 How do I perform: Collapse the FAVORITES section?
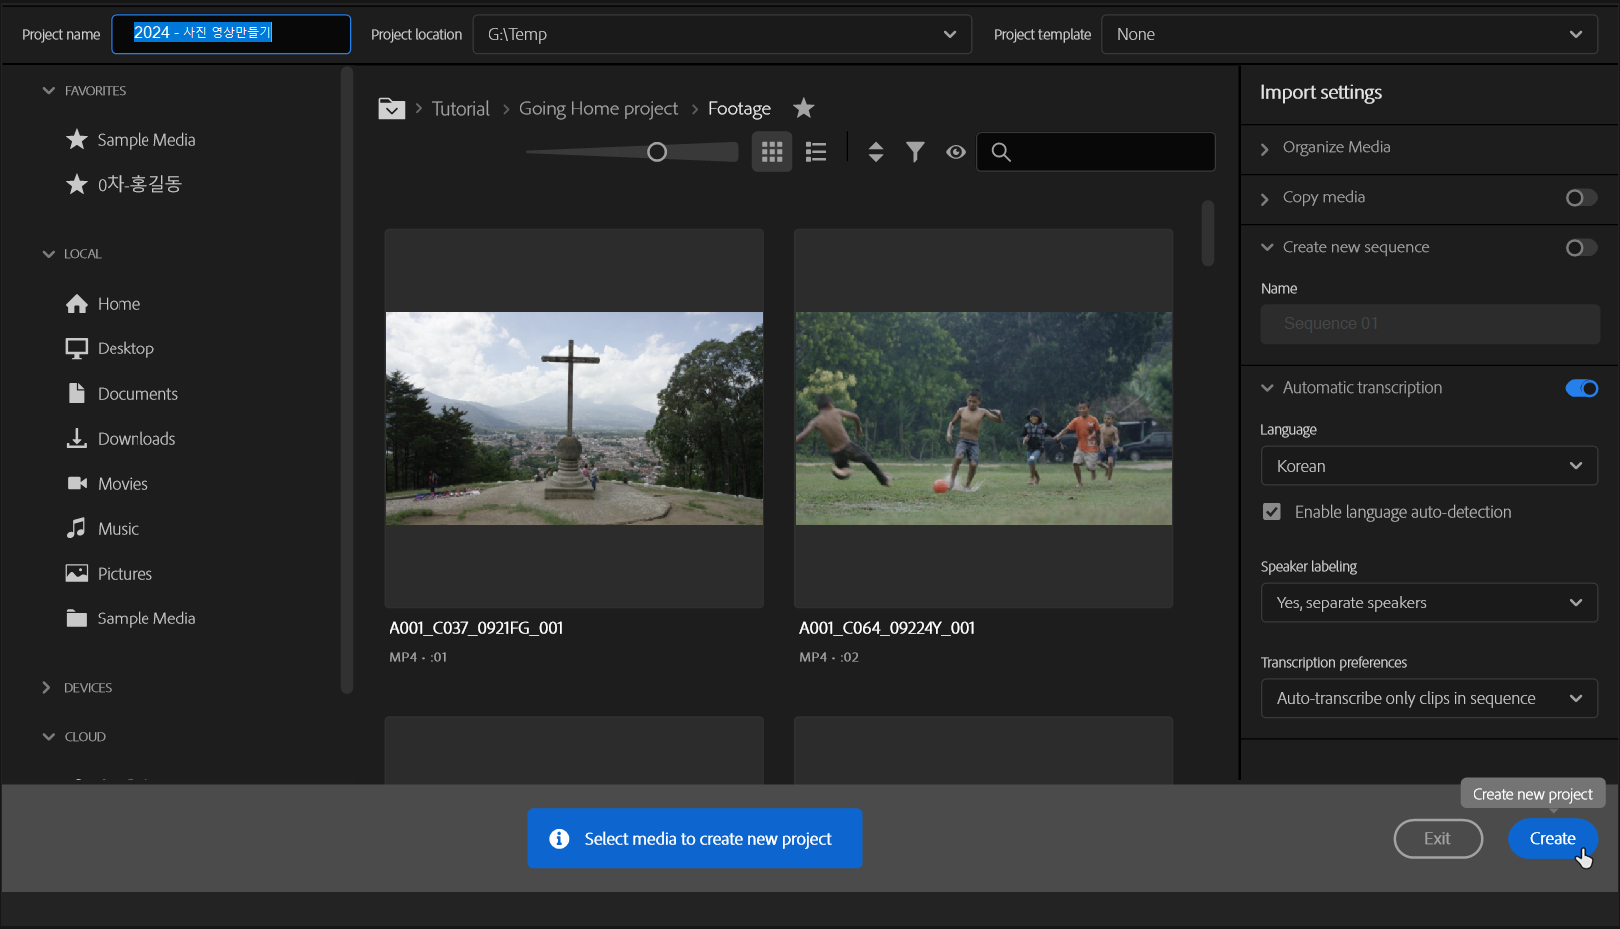(x=49, y=91)
